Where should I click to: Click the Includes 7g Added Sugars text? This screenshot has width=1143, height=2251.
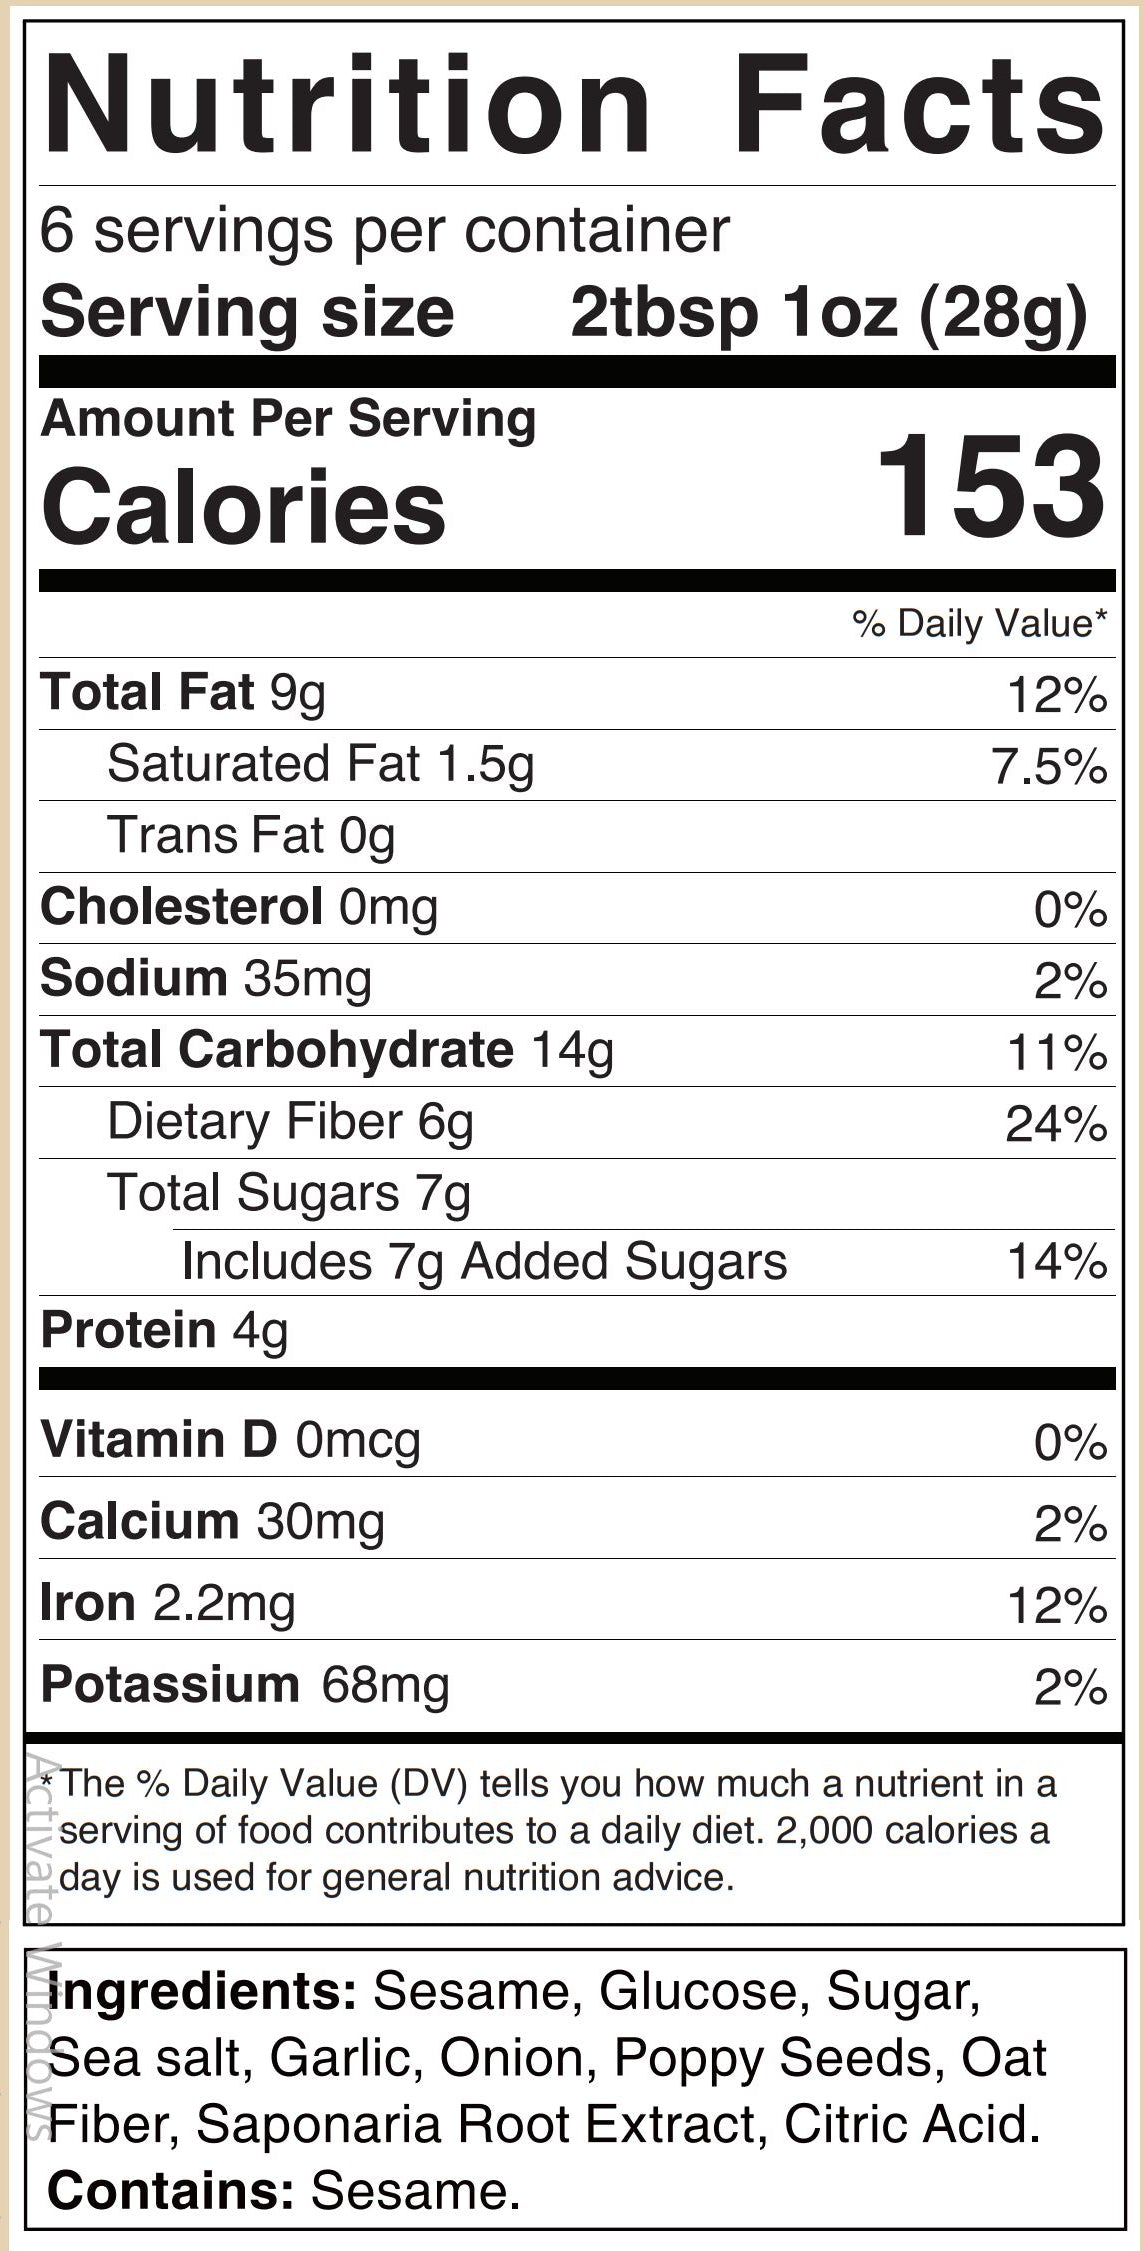pyautogui.click(x=484, y=1262)
